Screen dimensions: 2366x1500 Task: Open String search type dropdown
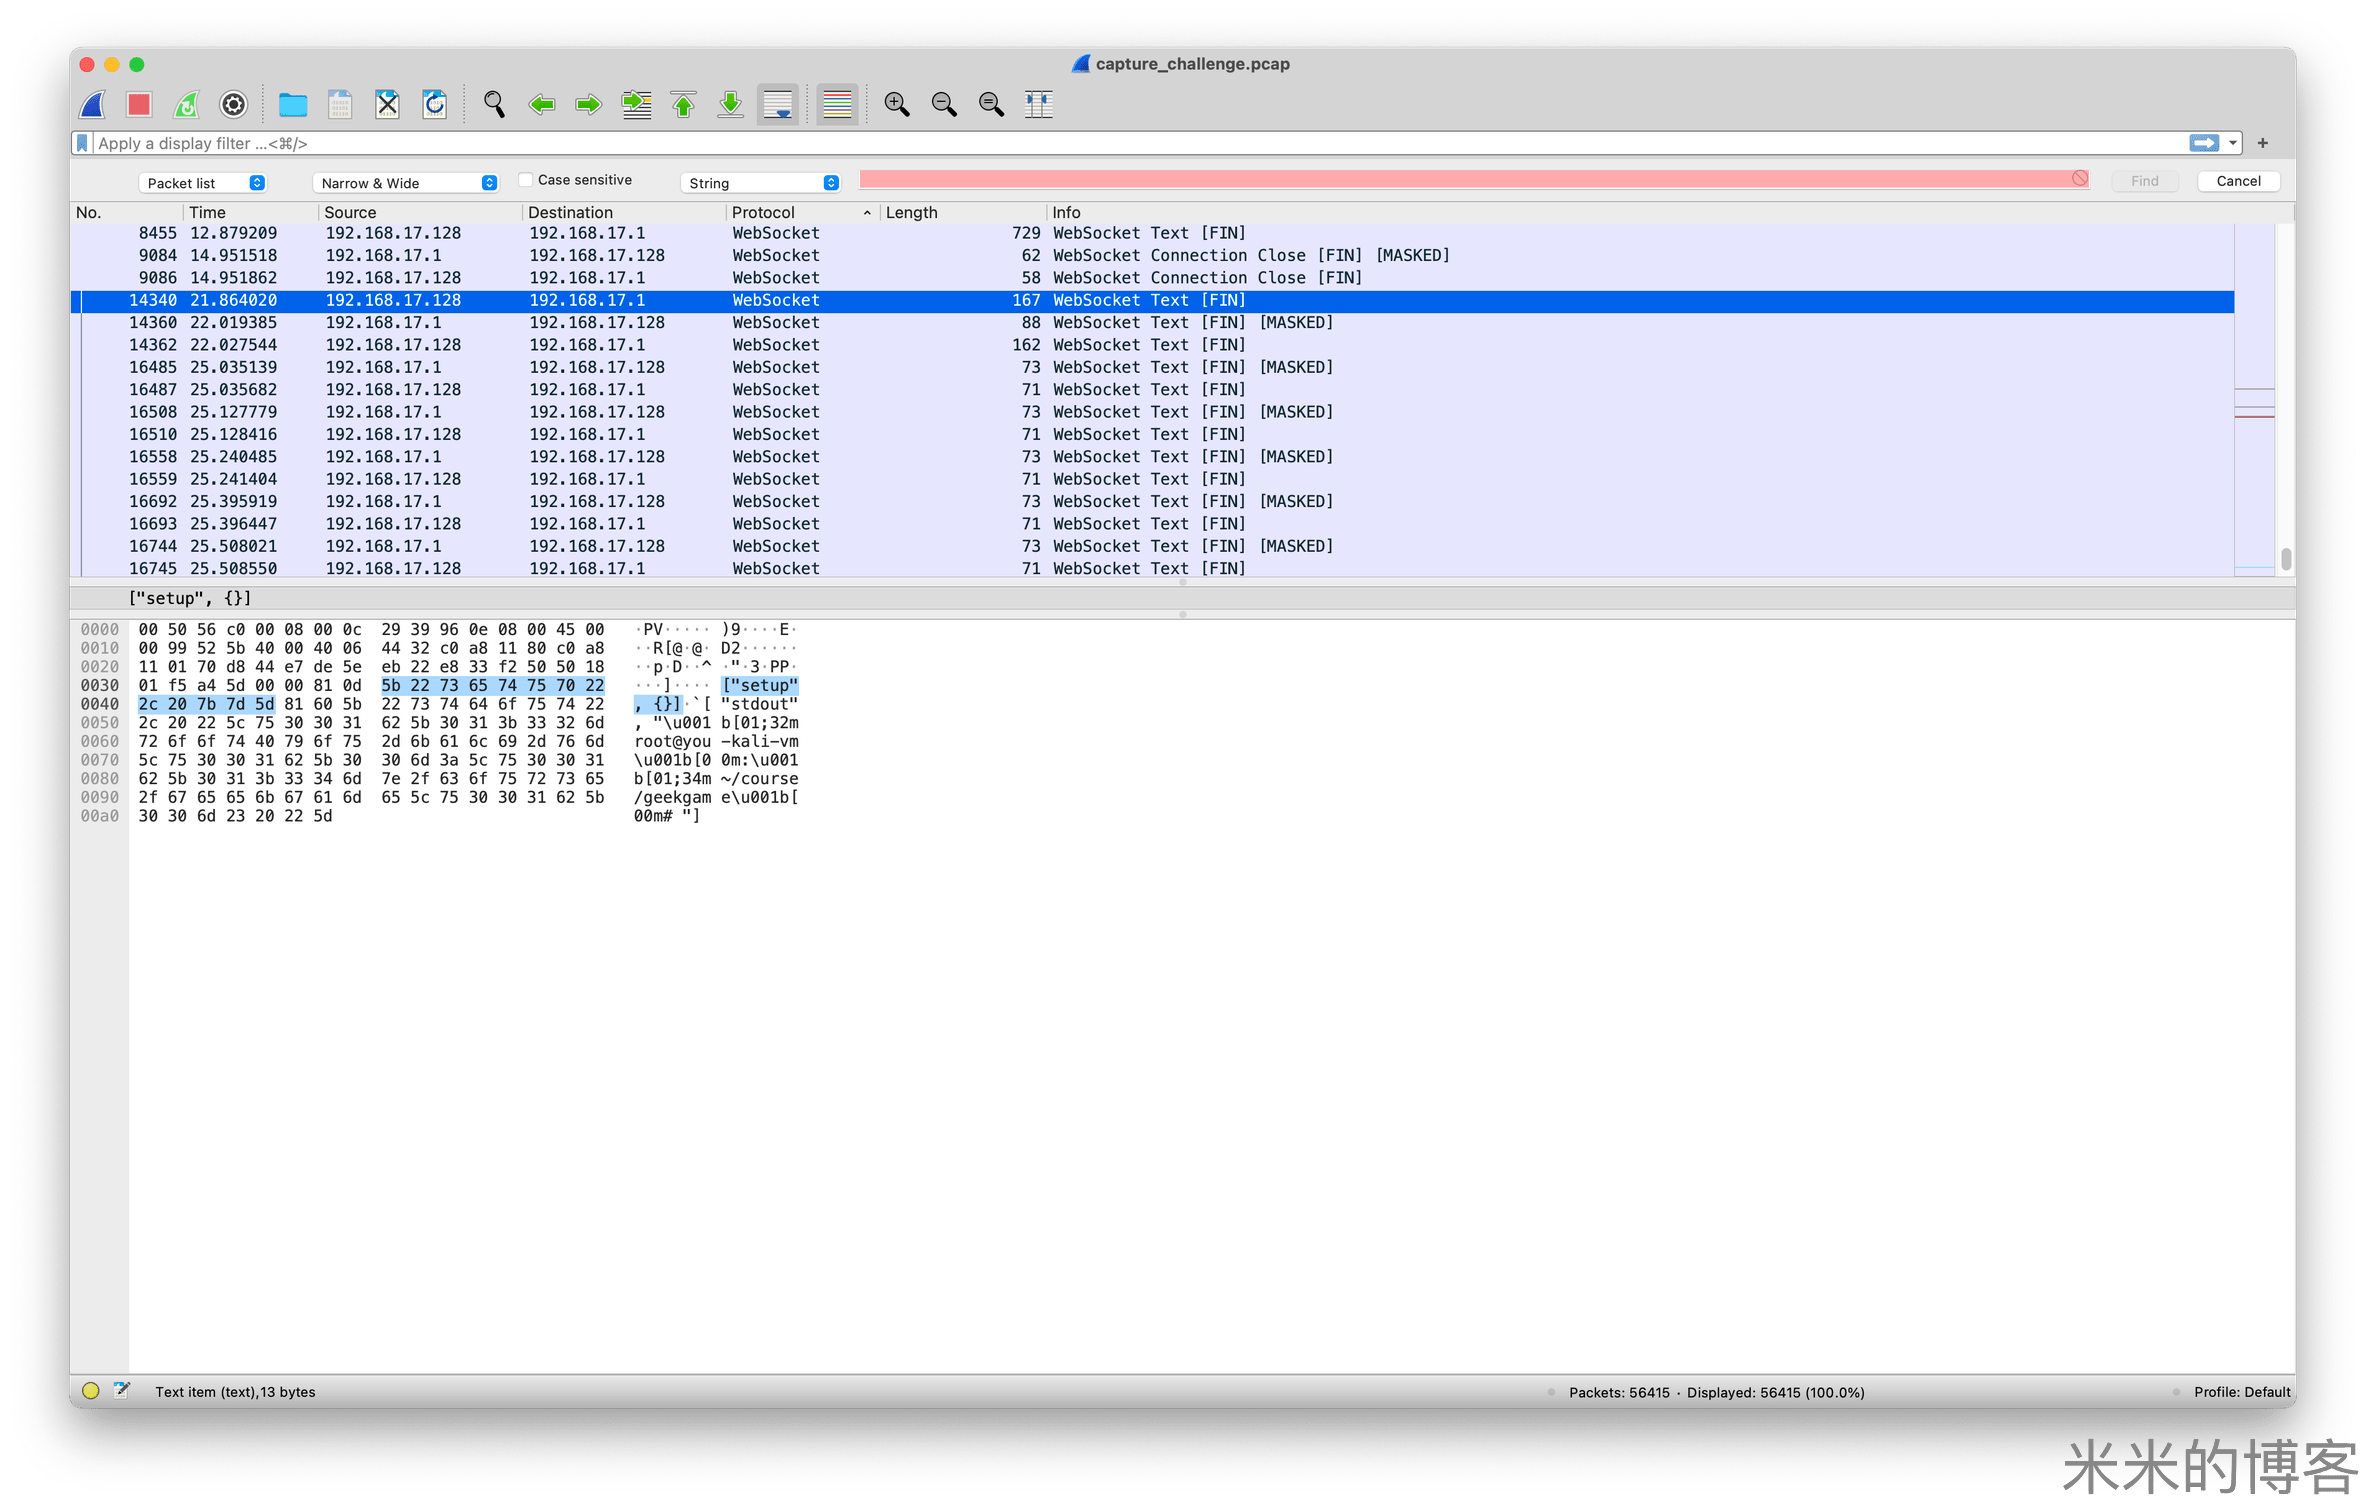761,183
